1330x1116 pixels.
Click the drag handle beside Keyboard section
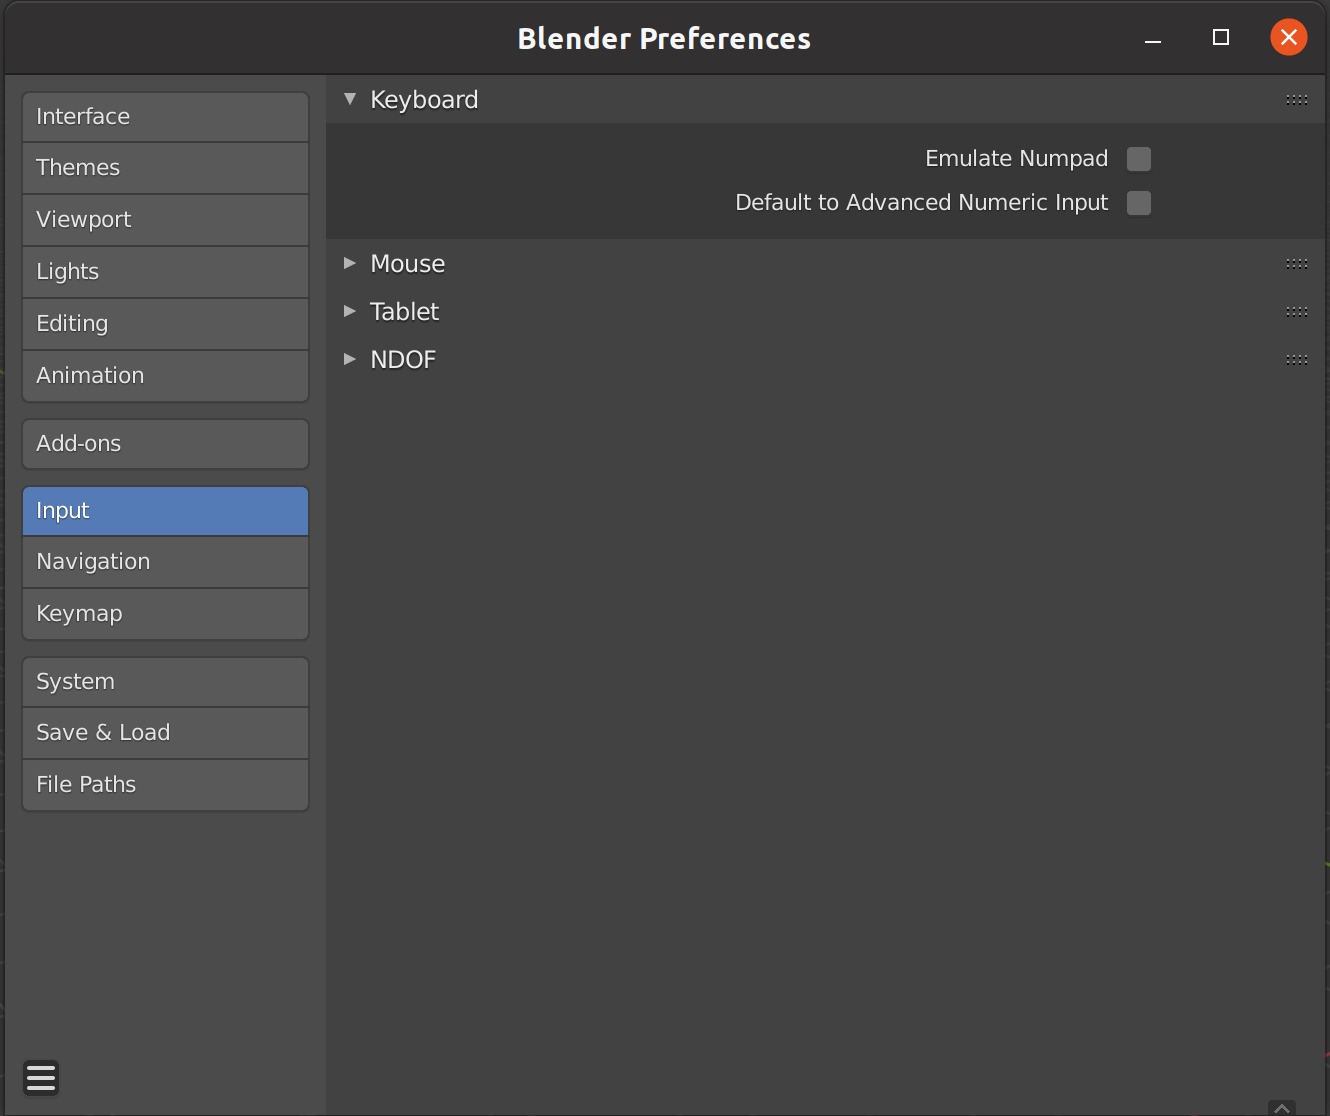[x=1296, y=99]
